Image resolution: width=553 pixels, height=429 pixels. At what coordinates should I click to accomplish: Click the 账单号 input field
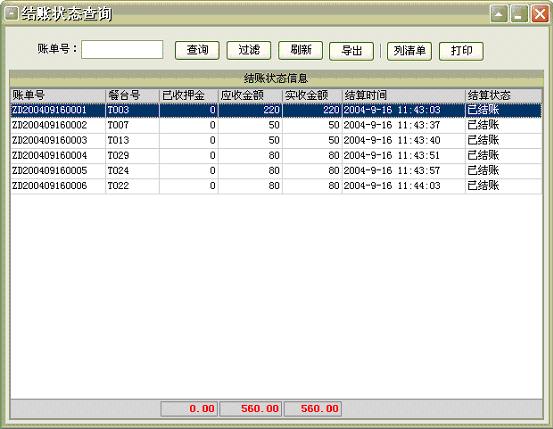122,49
